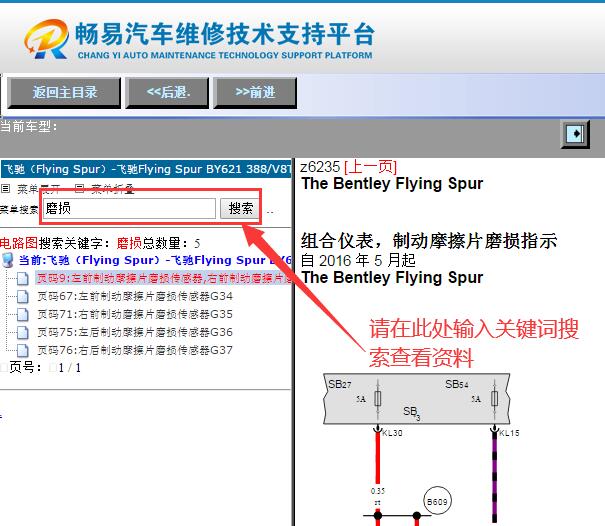This screenshot has width=605, height=526.
Task: Click the document icon beside 页码76
Action: 23,350
